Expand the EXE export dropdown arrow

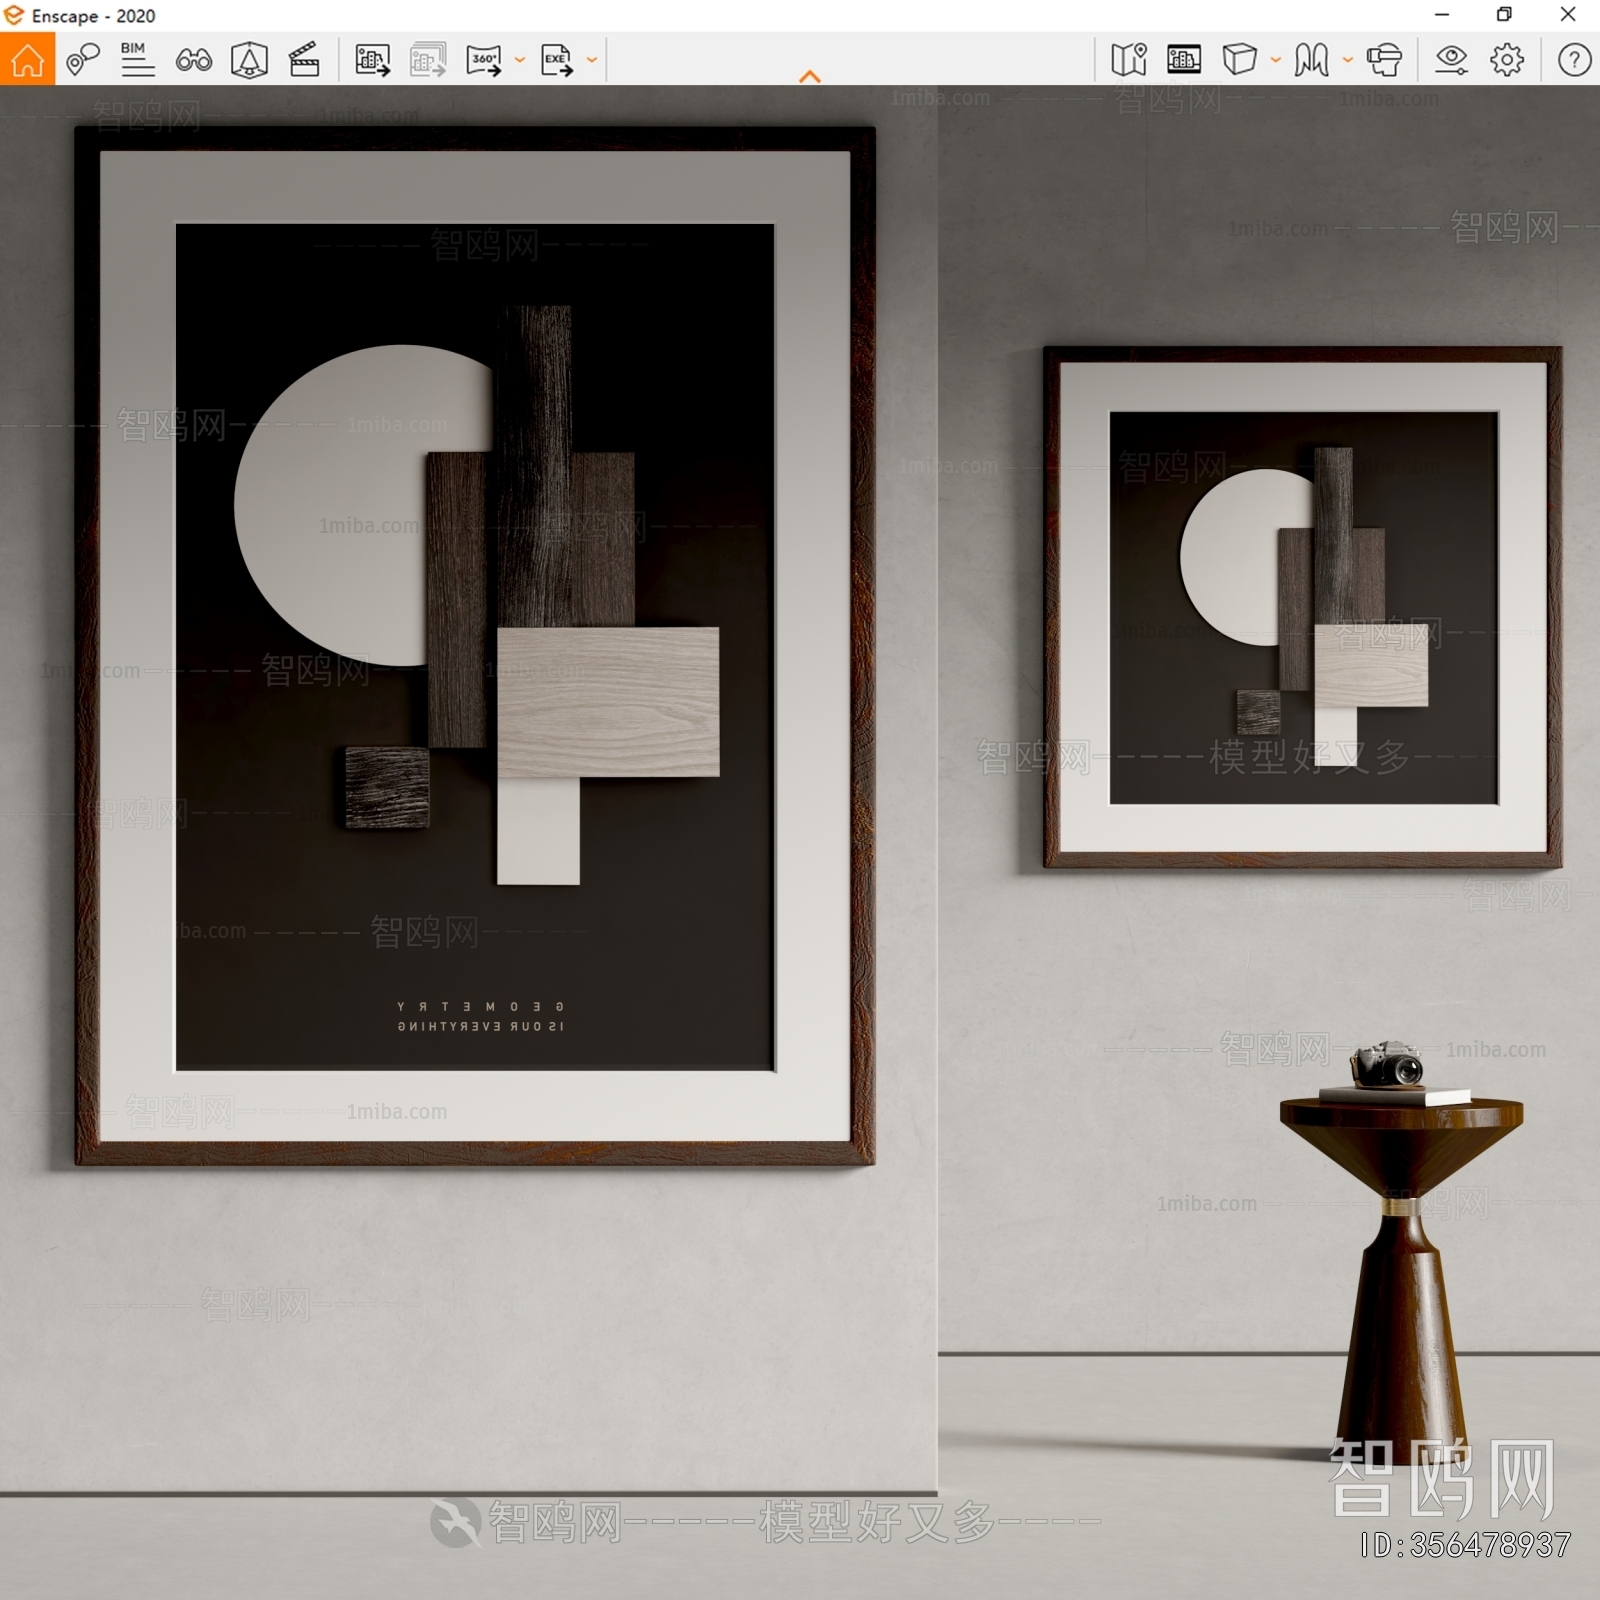592,60
